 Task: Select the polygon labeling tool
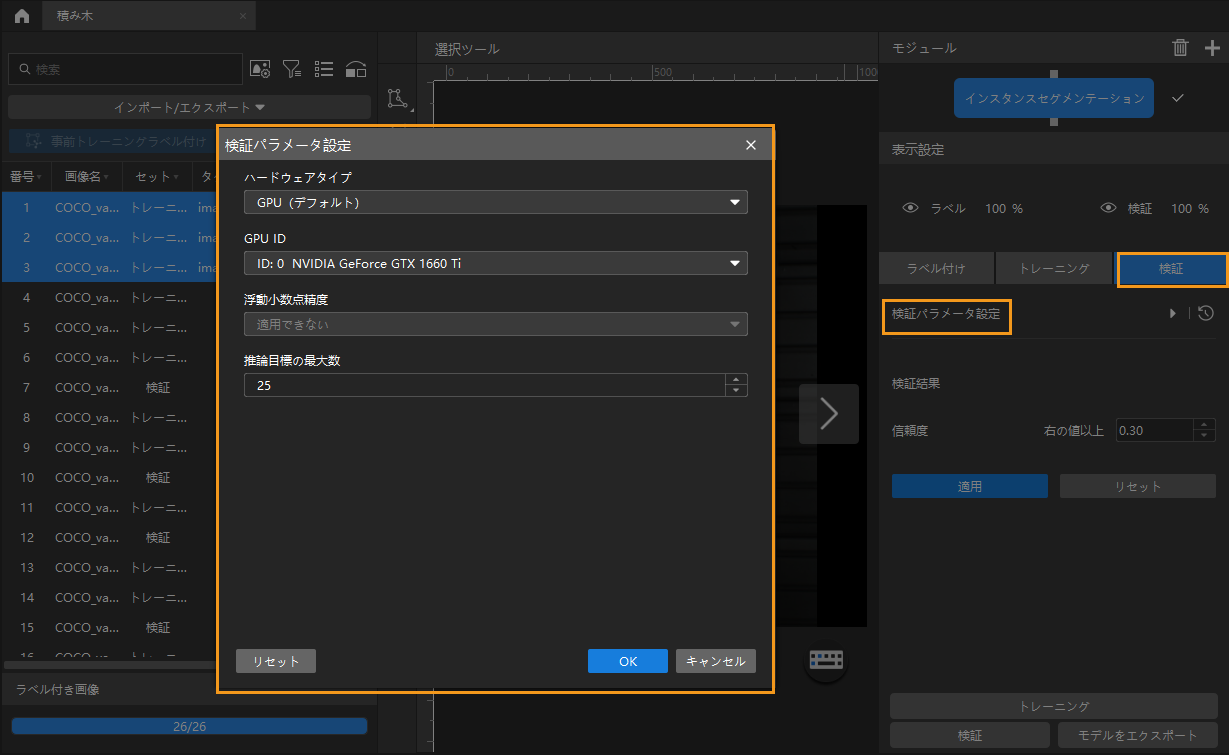pos(398,98)
